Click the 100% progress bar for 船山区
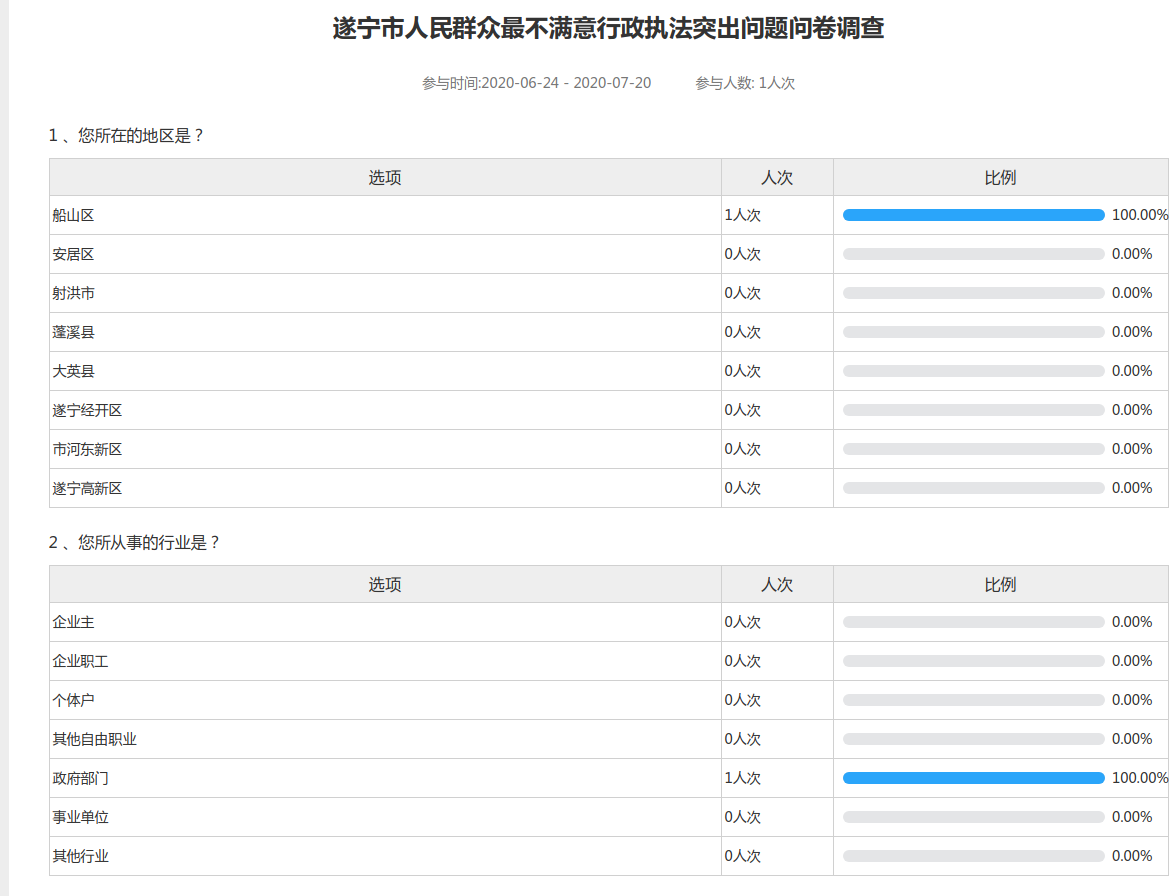1173x896 pixels. (973, 215)
